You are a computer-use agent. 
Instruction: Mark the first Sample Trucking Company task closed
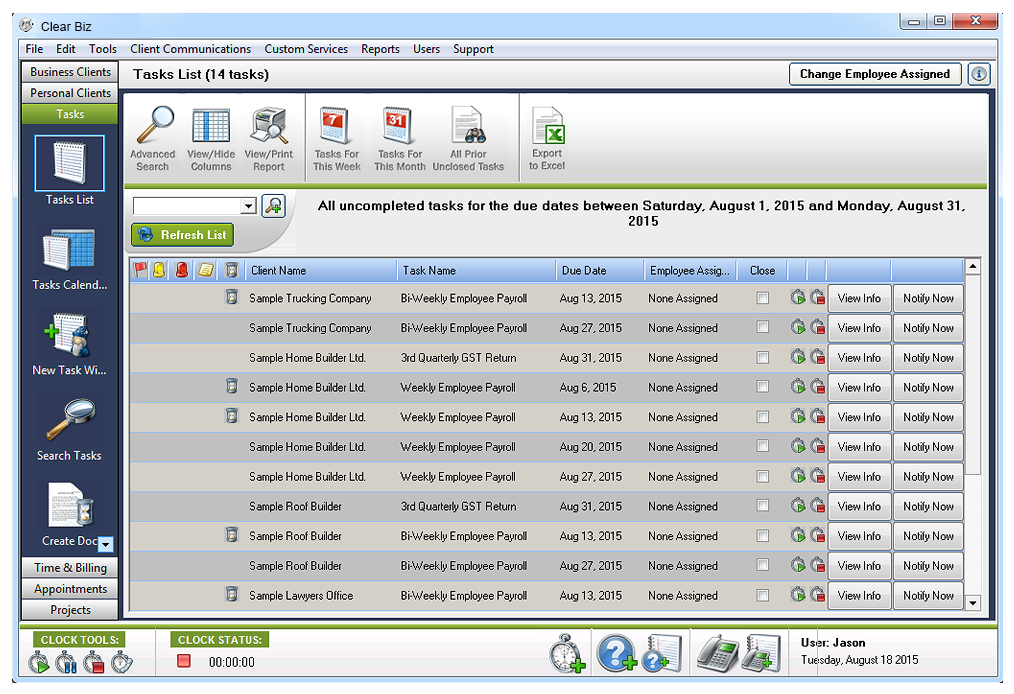click(x=762, y=298)
